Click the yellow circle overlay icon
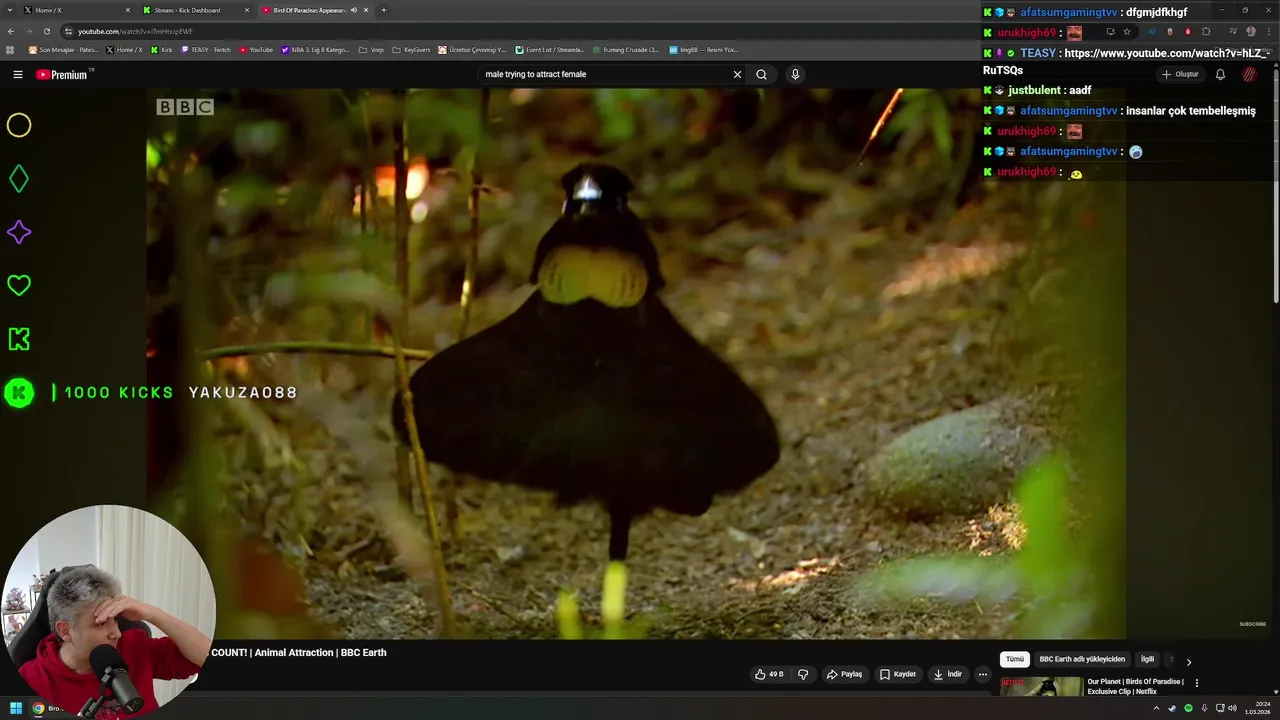 point(19,125)
